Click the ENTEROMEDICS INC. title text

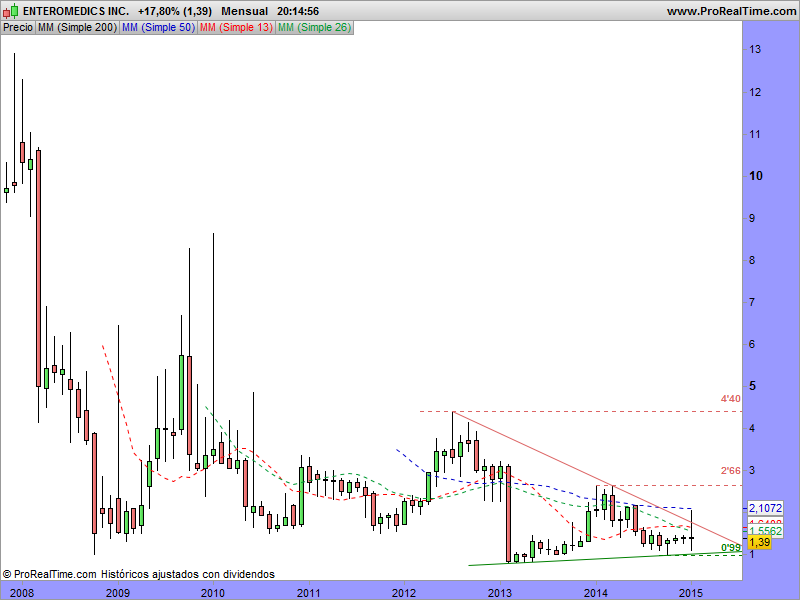76,11
